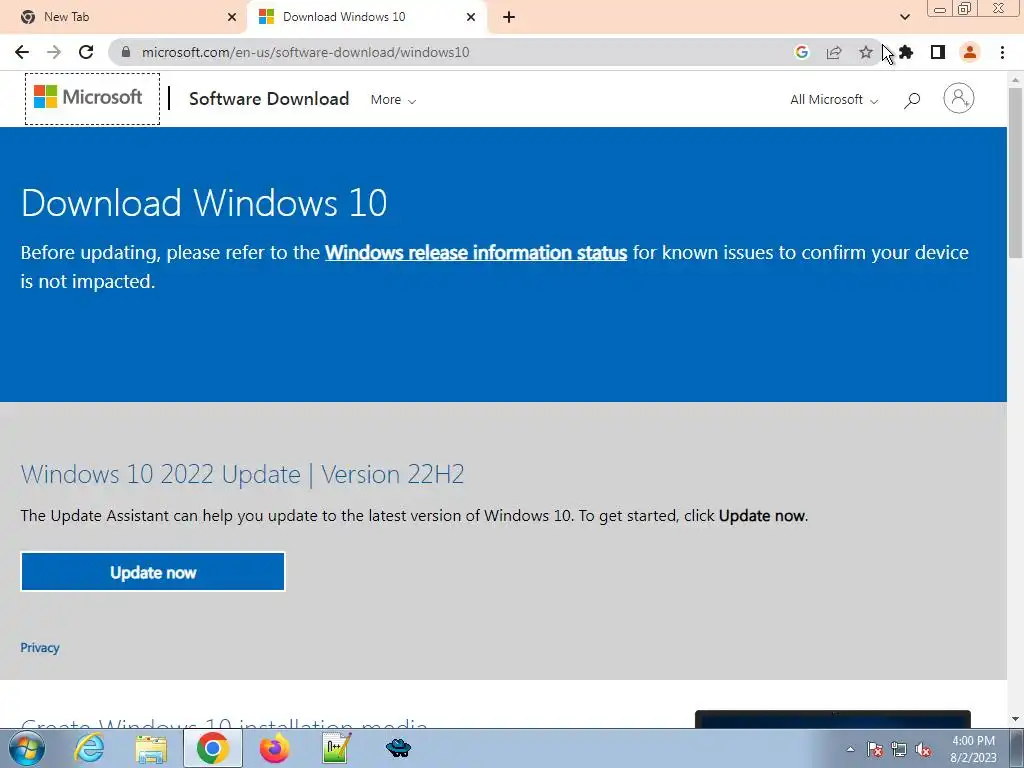The width and height of the screenshot is (1024, 768).
Task: Open the Software Download link
Action: coord(269,99)
